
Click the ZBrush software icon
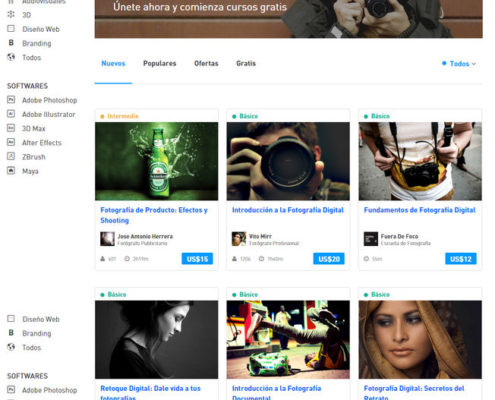11,156
